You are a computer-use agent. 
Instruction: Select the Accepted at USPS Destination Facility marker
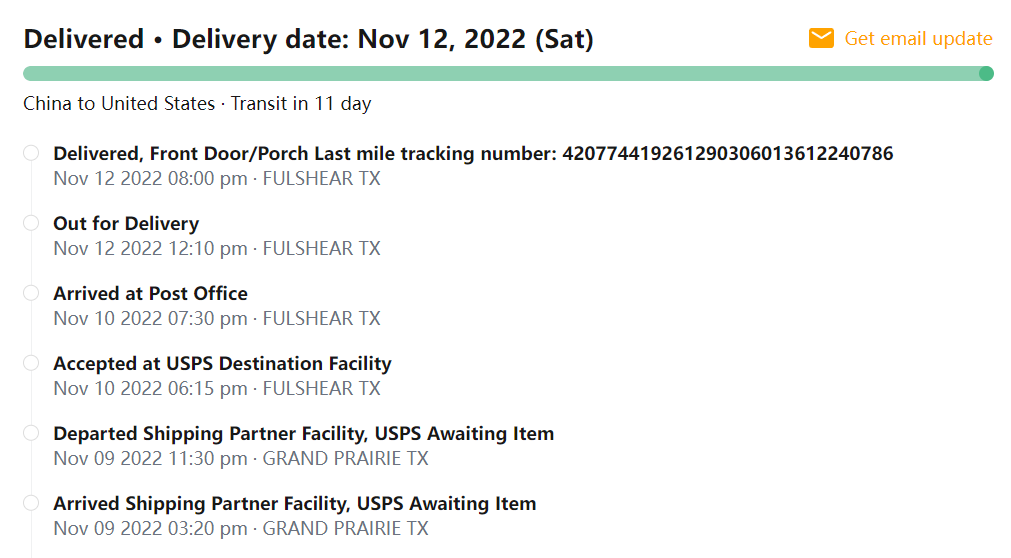(31, 363)
